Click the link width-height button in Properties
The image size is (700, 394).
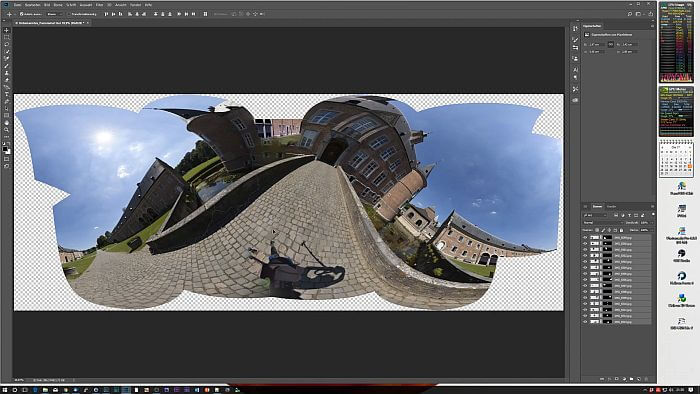(x=611, y=44)
